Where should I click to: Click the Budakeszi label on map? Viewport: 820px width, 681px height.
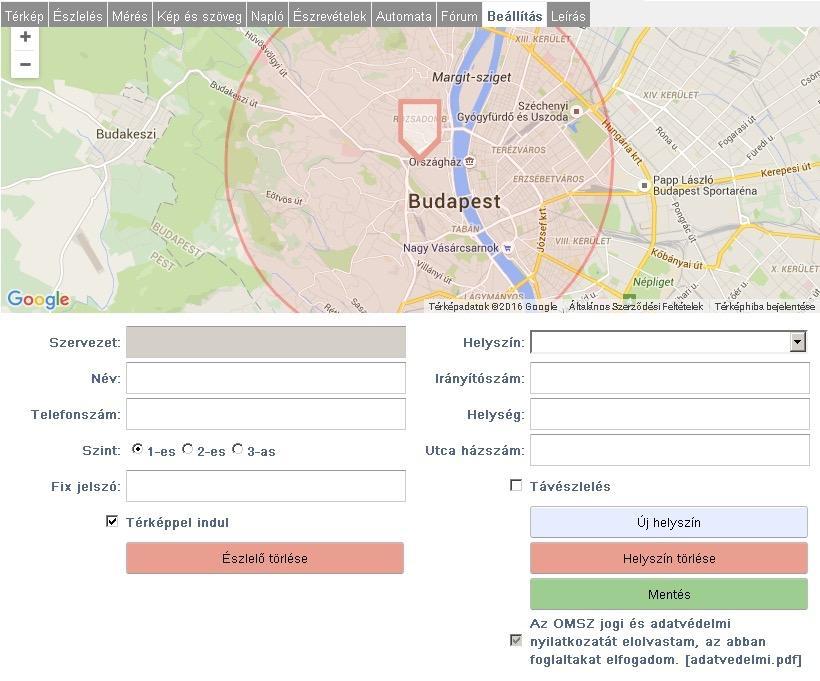126,134
